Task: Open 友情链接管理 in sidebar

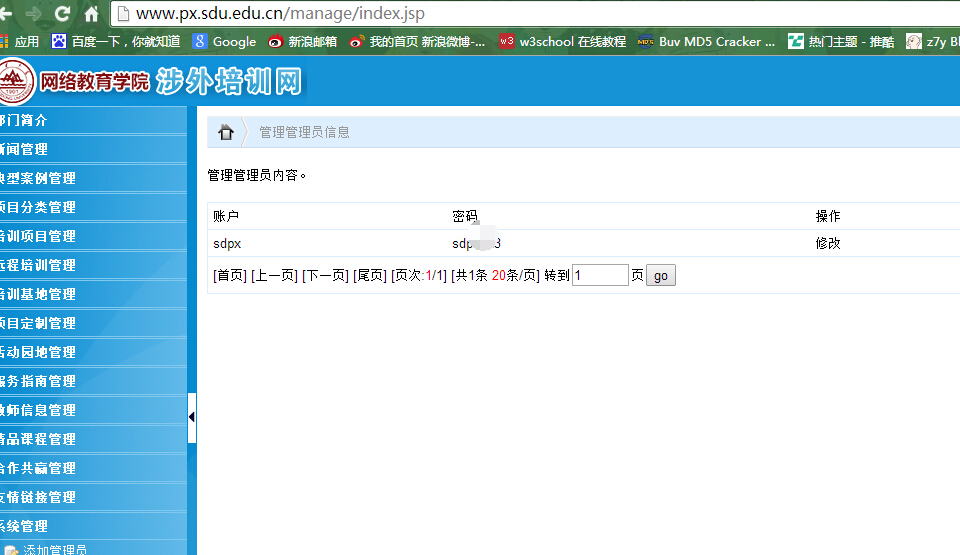Action: click(x=93, y=497)
